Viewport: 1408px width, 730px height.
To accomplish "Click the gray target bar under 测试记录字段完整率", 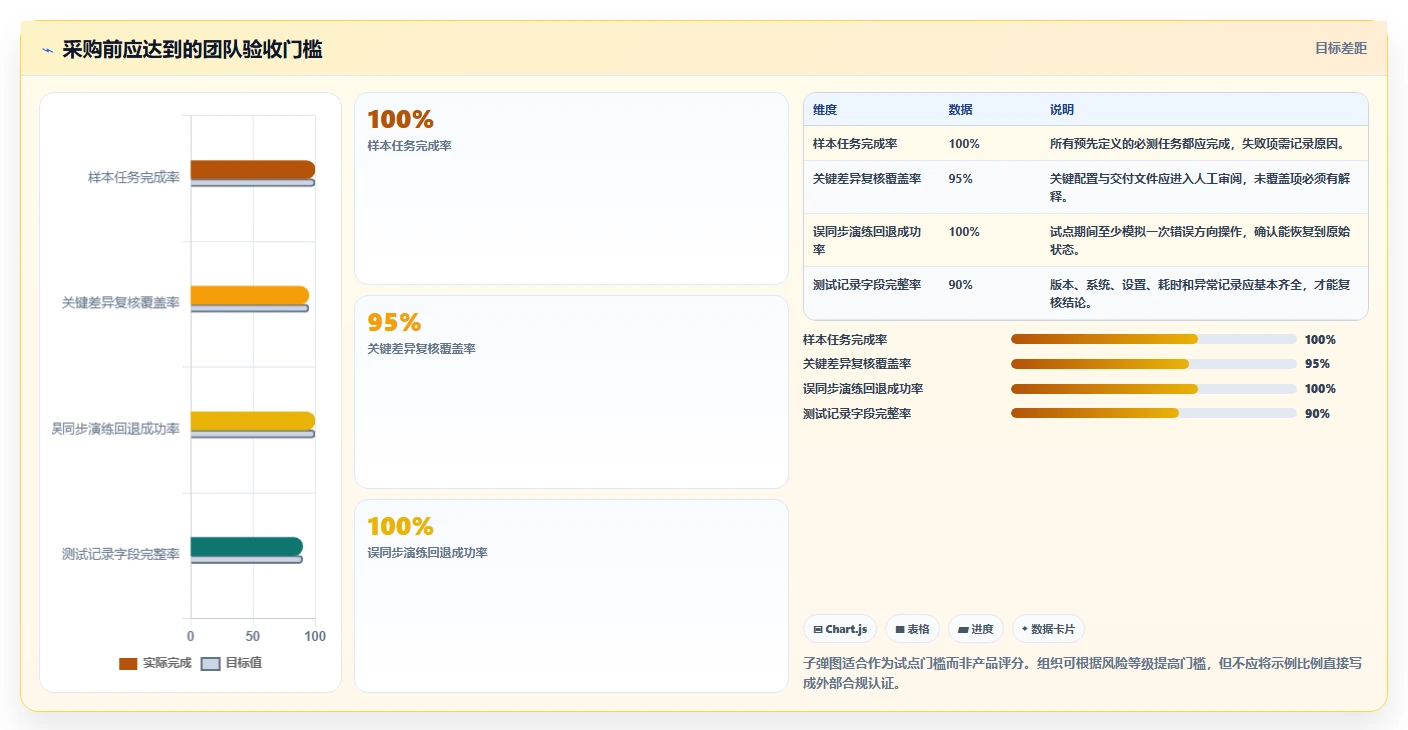I will pyautogui.click(x=247, y=560).
